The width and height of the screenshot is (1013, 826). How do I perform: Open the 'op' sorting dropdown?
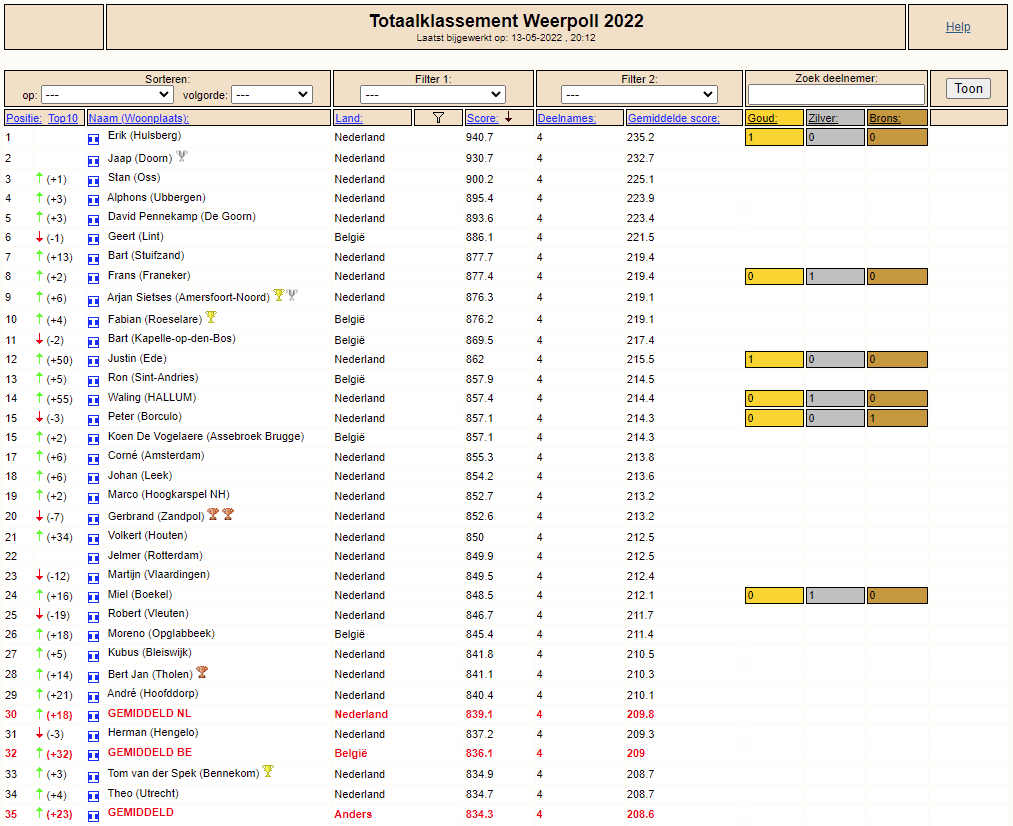107,95
